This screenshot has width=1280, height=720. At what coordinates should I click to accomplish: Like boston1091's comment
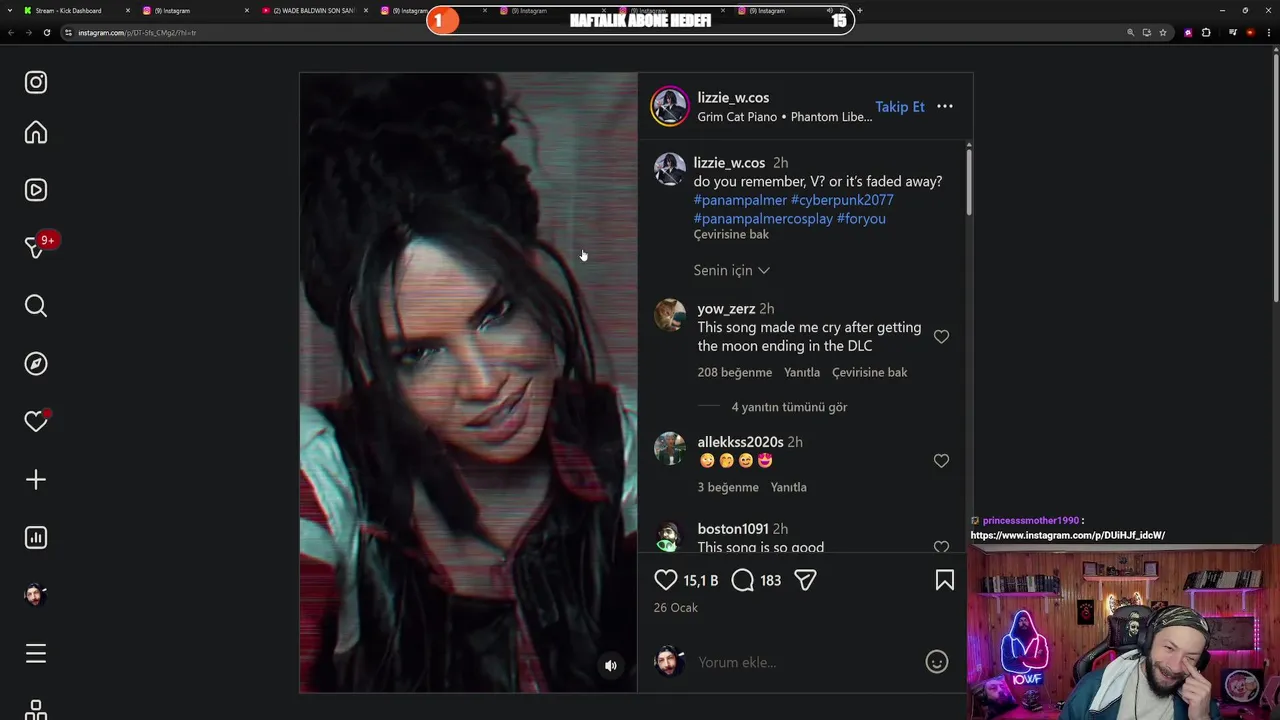(x=941, y=547)
